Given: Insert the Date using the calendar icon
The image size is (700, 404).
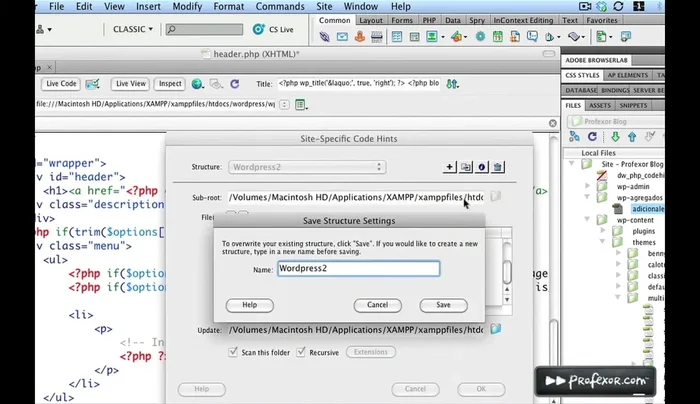Looking at the screenshot, I should (x=497, y=37).
